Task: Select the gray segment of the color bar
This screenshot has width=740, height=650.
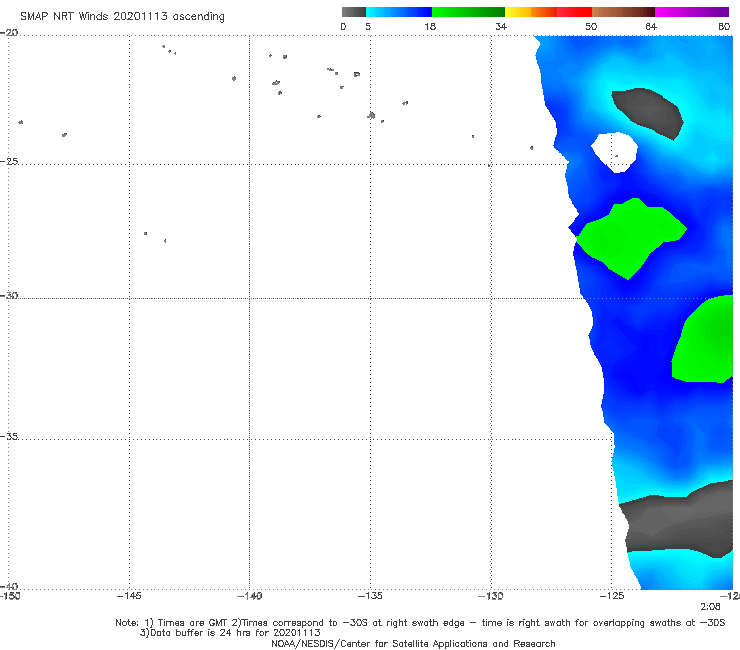Action: pyautogui.click(x=354, y=12)
